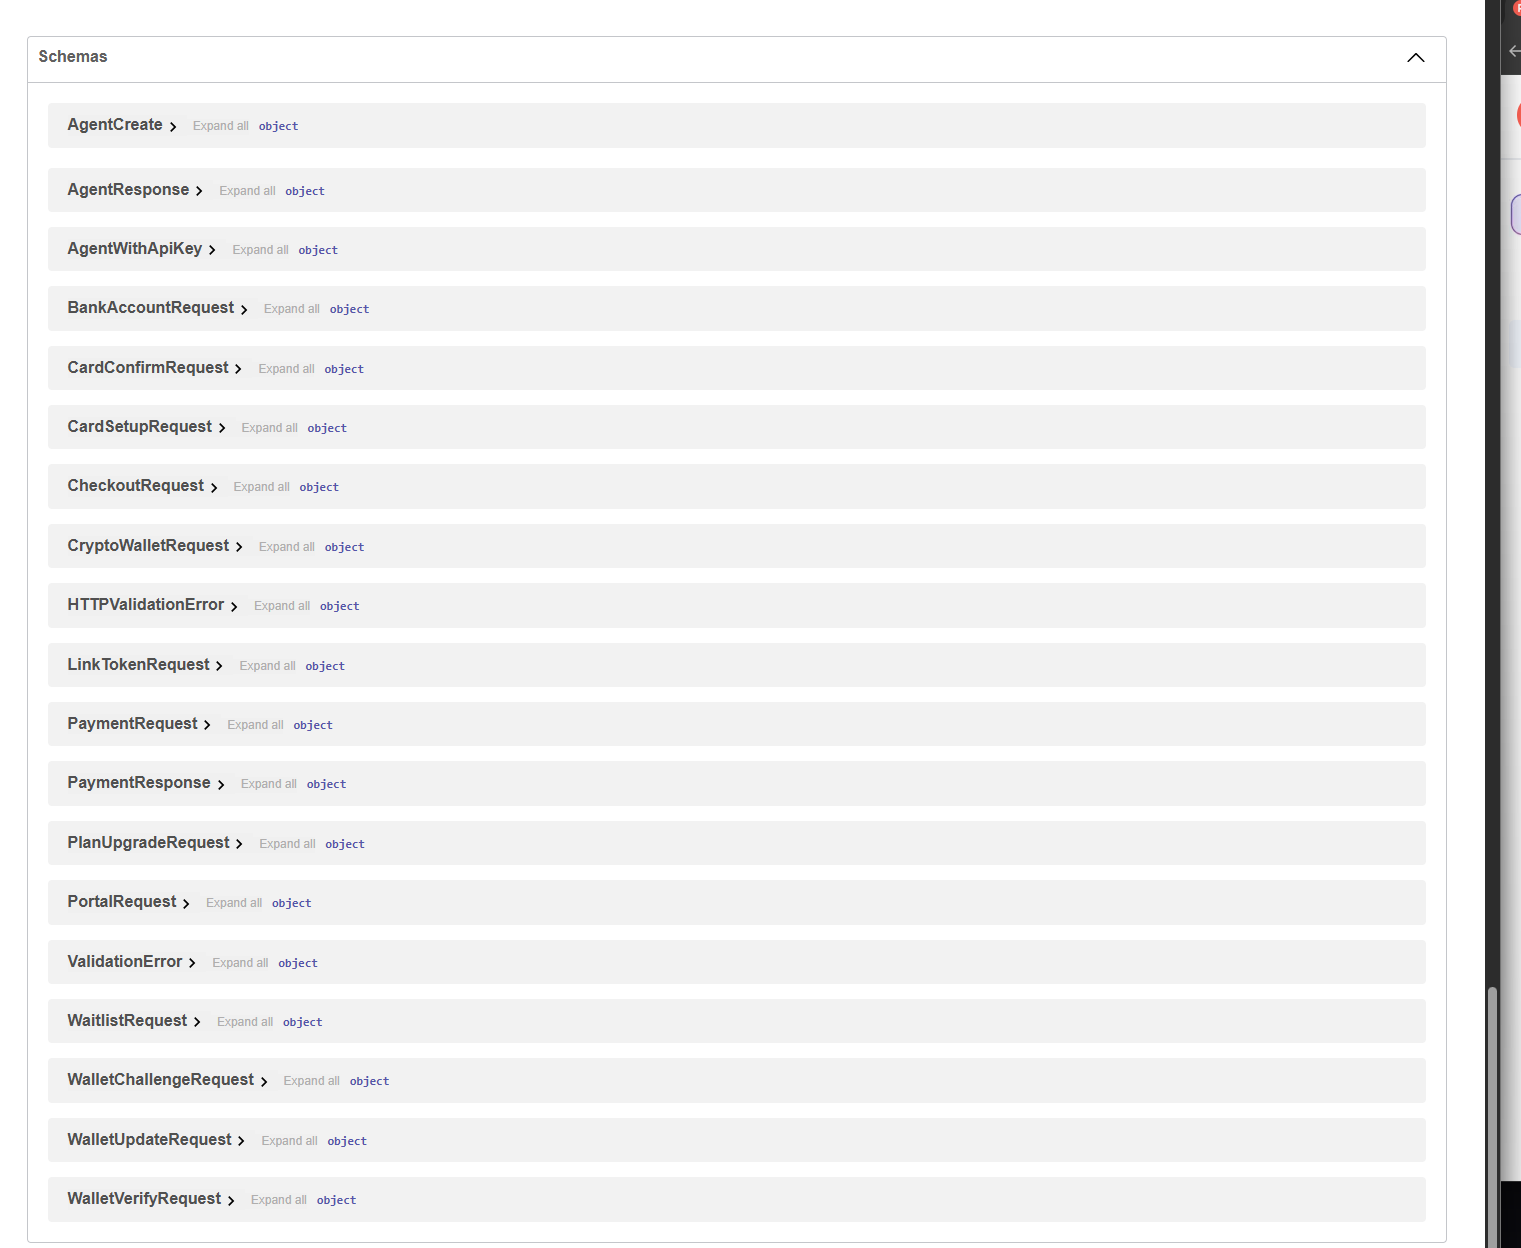Viewport: 1521px width, 1248px height.
Task: Expand the BankAccountRequest schema
Action: click(150, 308)
